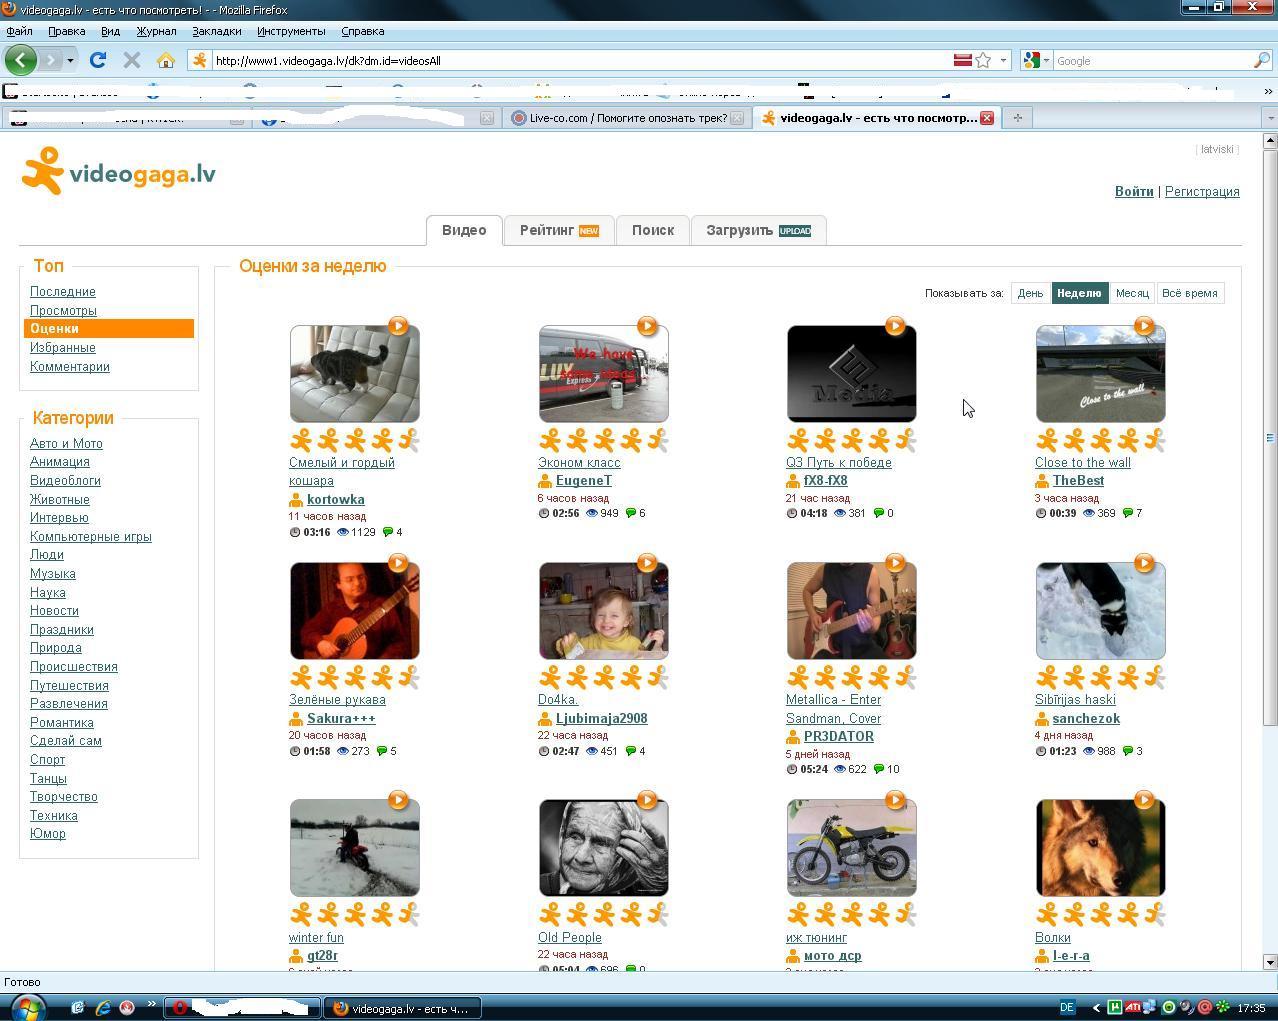Open the Old People video thumbnail
Image resolution: width=1278 pixels, height=1021 pixels.
coord(603,847)
